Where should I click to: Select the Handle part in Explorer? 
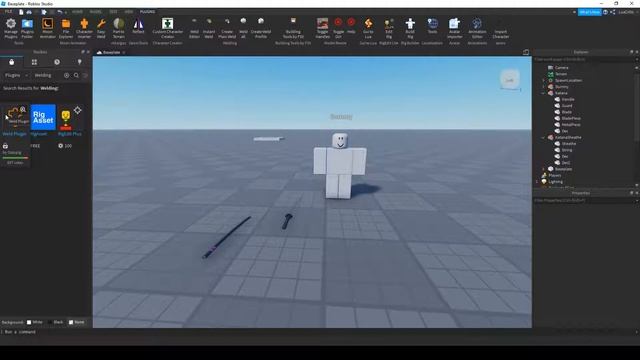(568, 99)
